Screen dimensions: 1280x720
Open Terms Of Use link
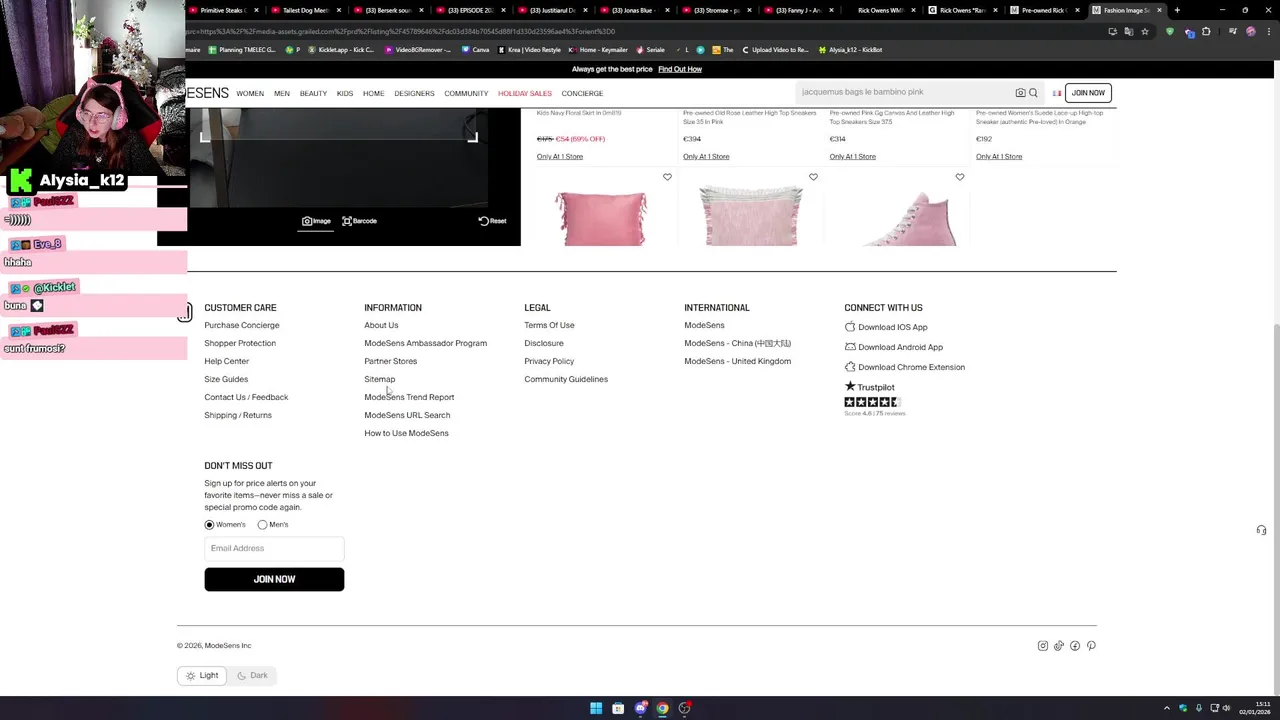click(549, 326)
